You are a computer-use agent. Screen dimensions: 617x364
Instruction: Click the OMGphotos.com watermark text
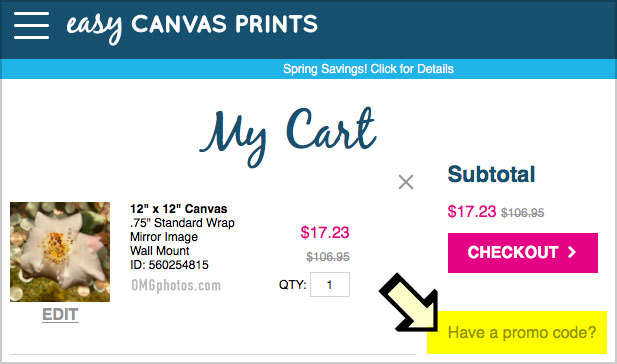[x=176, y=286]
